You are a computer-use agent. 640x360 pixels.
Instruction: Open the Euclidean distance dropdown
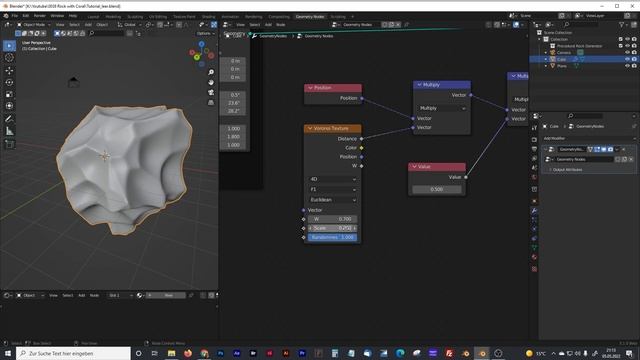point(333,200)
